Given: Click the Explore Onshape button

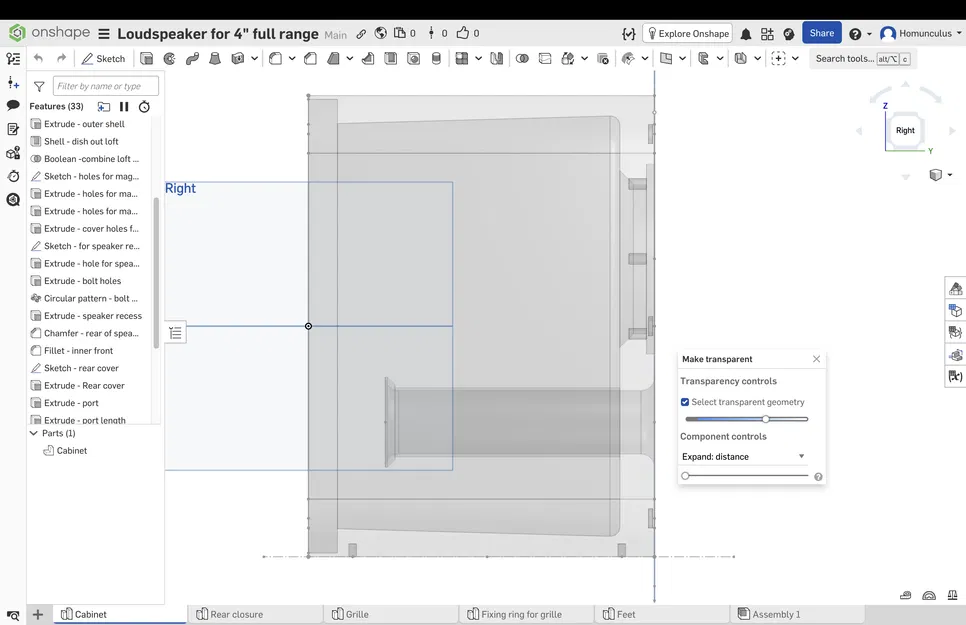Looking at the screenshot, I should [687, 34].
